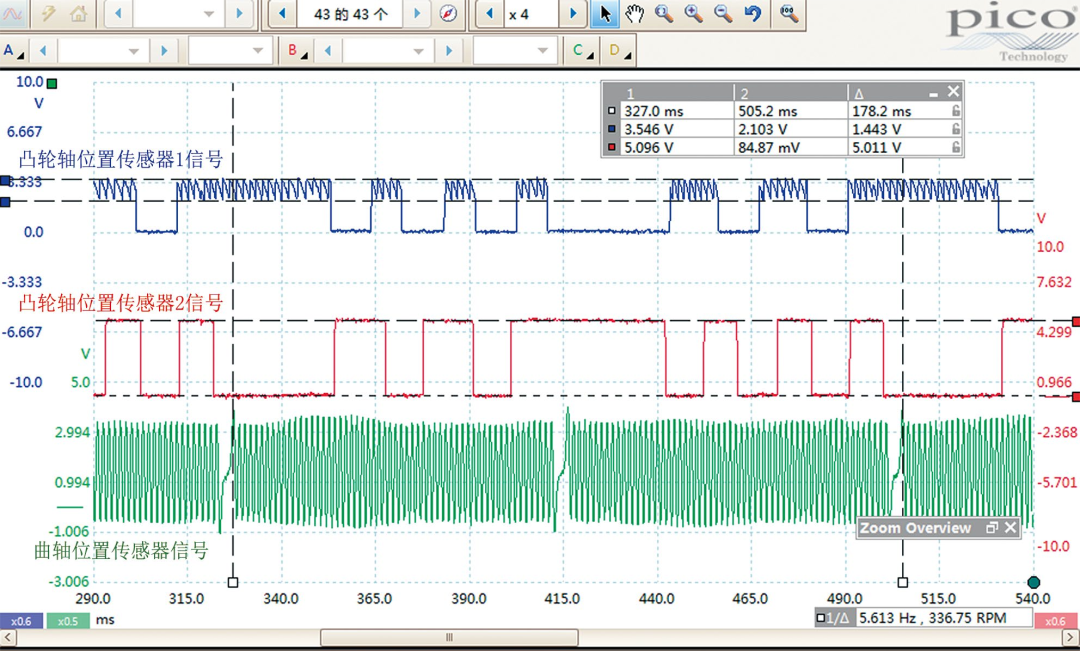Click upper red voltage ruler handle
The width and height of the screenshot is (1080, 651).
tap(1076, 322)
